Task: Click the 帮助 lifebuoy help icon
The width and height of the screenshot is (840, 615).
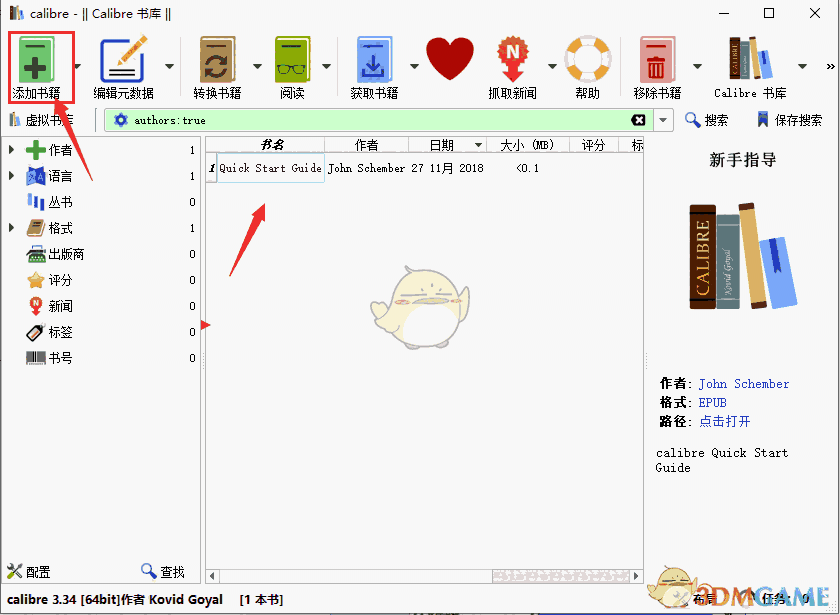Action: [x=588, y=60]
